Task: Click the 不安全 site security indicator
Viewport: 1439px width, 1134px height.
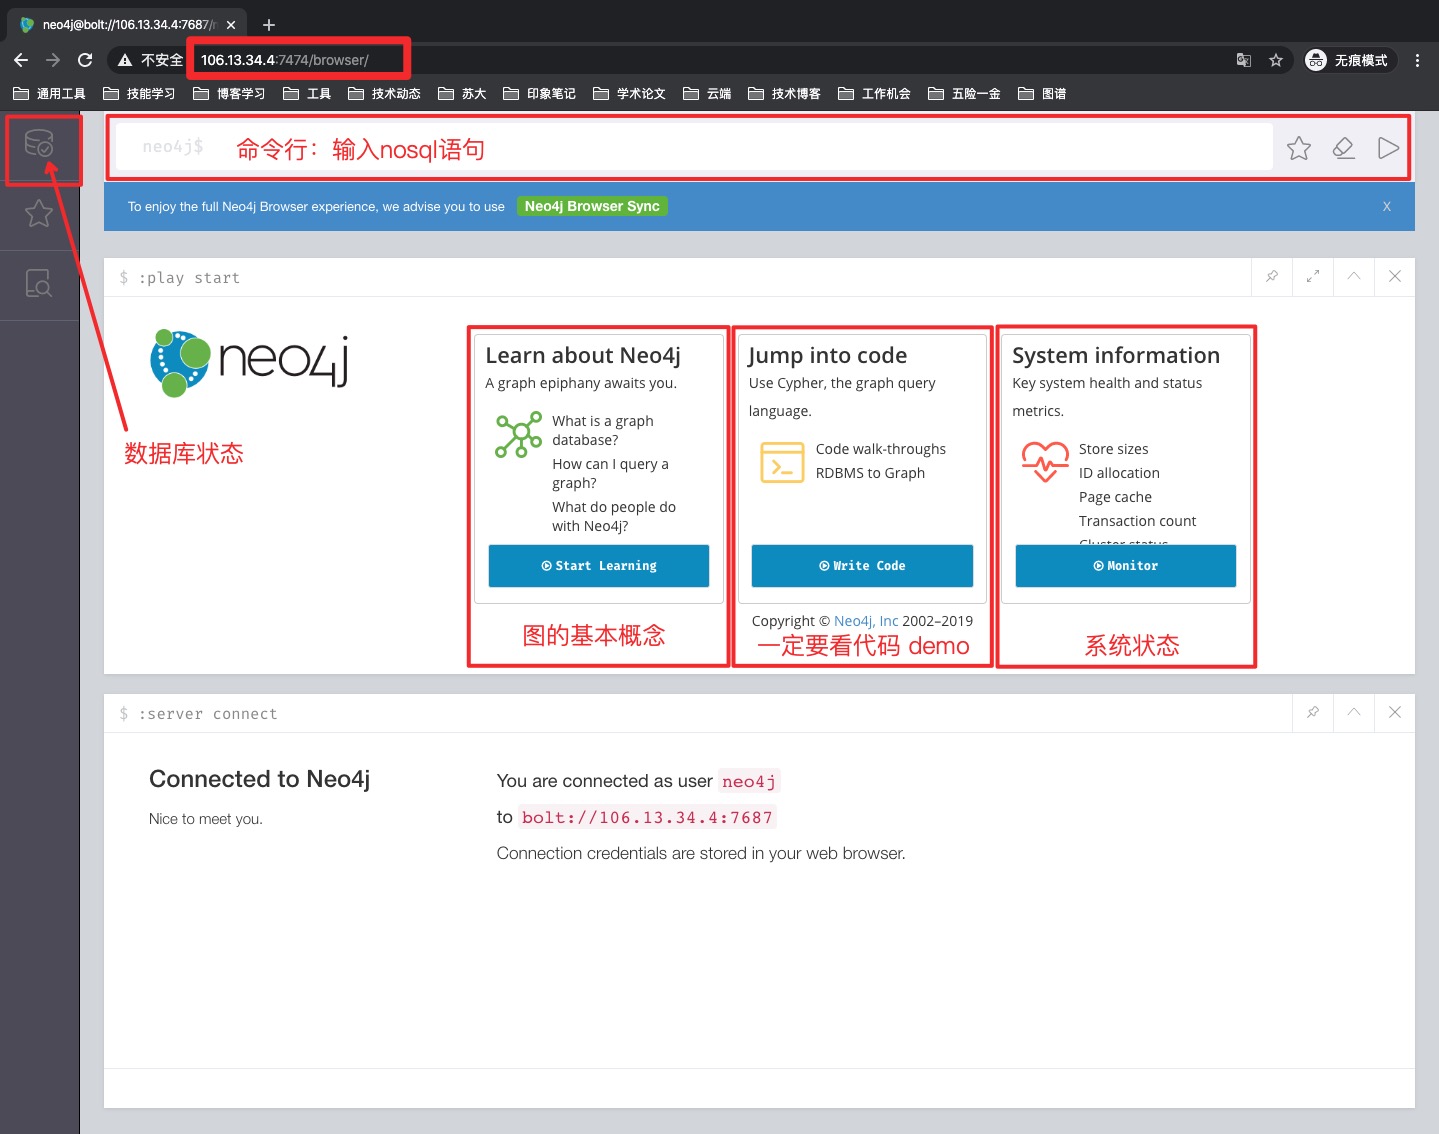Action: pos(150,60)
